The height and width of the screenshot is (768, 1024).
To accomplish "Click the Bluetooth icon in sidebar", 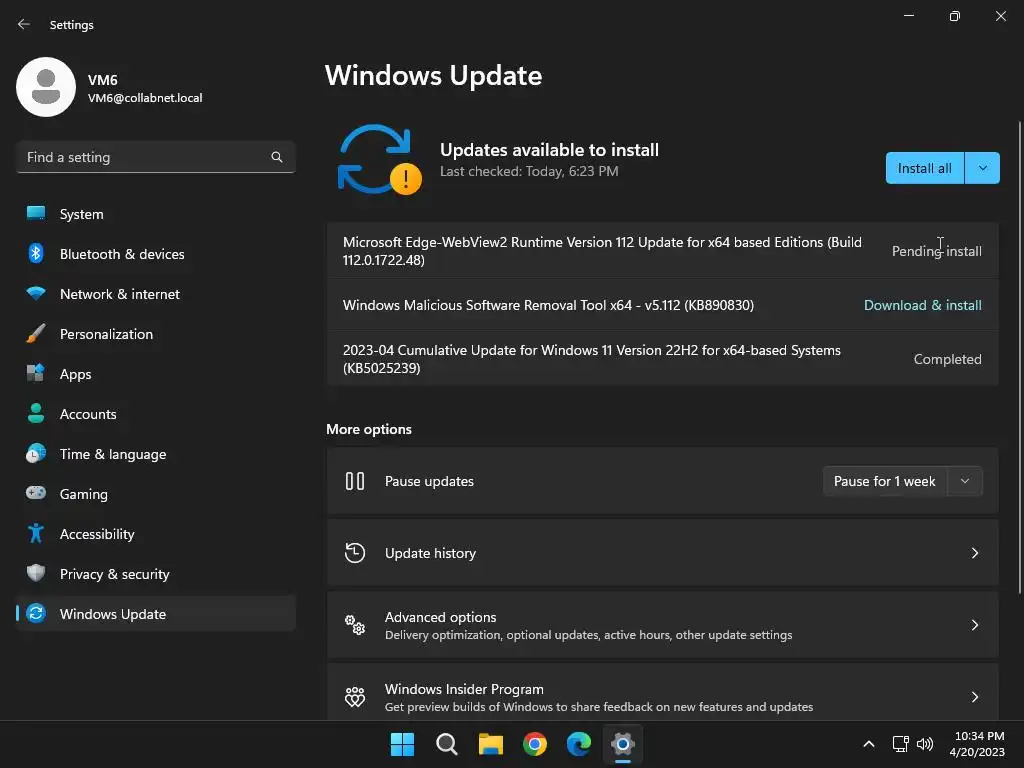I will click(36, 253).
